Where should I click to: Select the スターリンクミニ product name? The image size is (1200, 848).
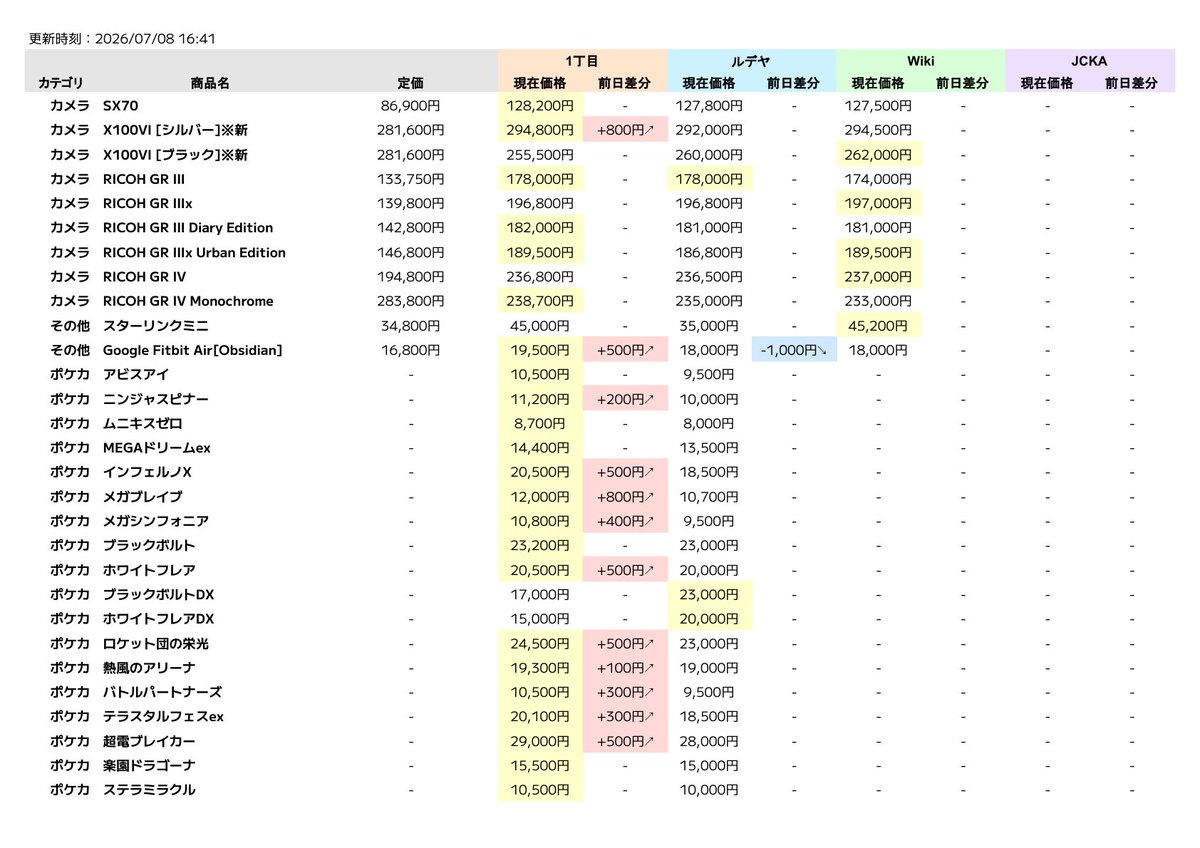(155, 326)
